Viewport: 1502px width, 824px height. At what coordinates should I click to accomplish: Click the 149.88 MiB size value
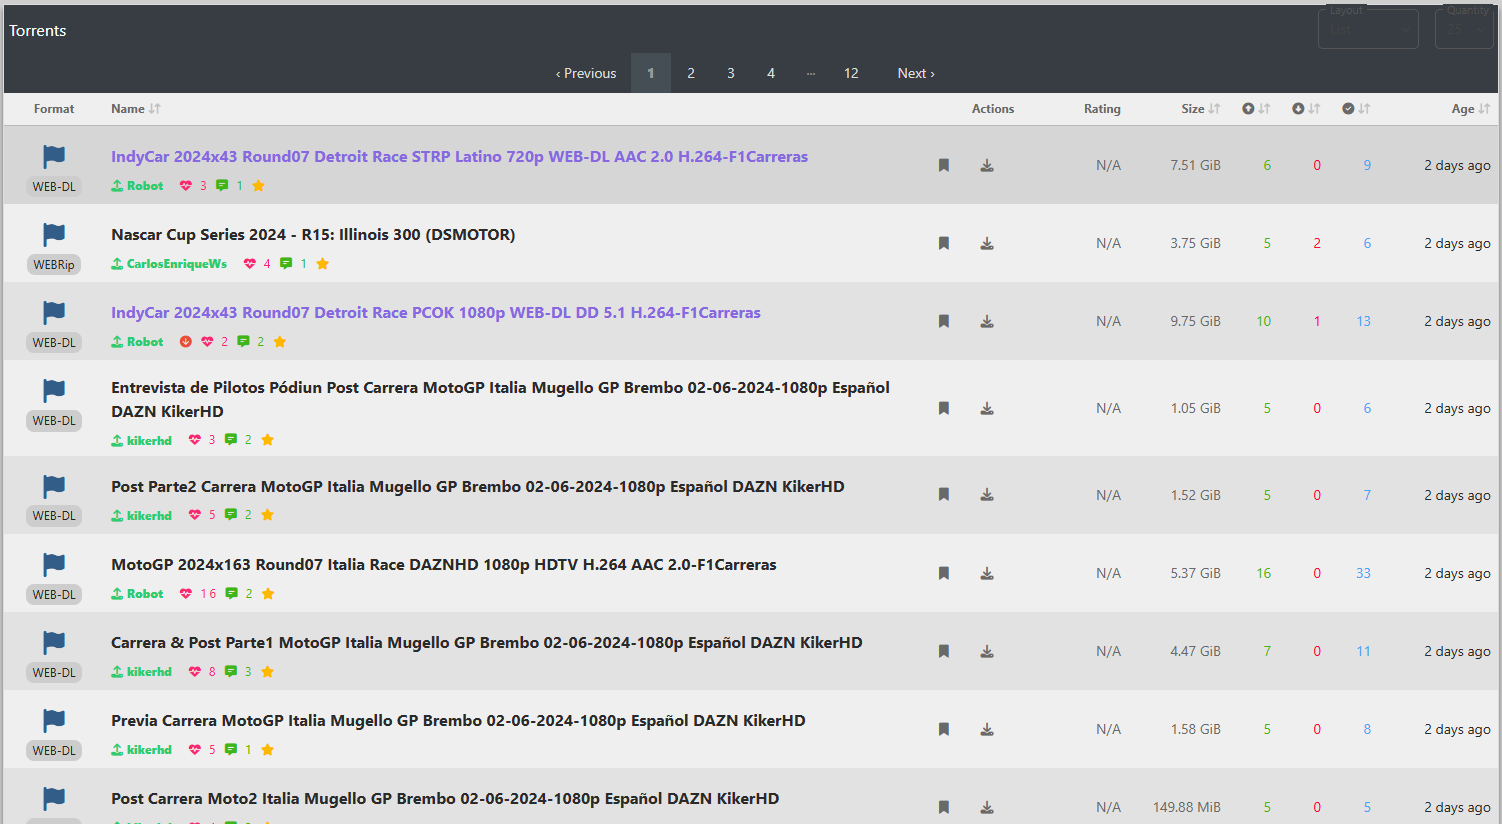pyautogui.click(x=1187, y=808)
